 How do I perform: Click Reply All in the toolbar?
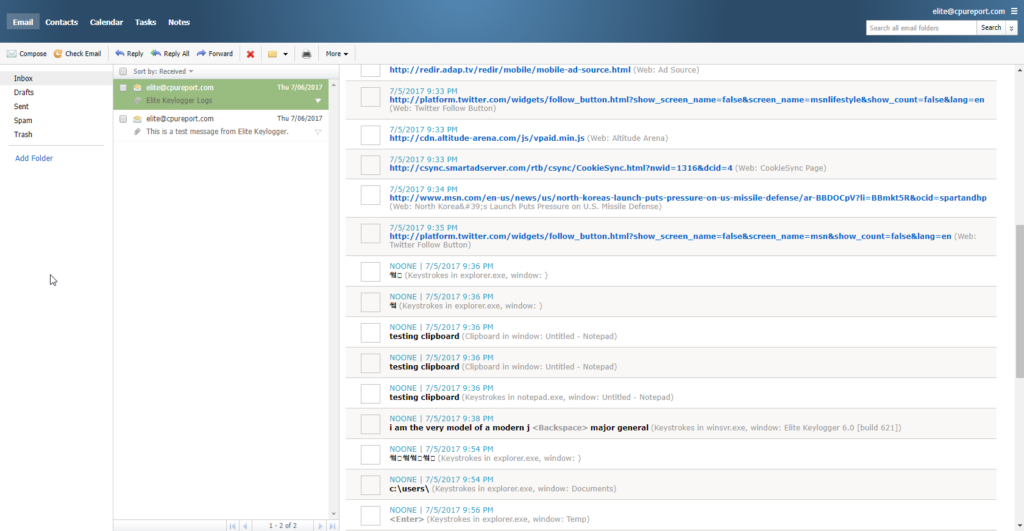click(170, 54)
